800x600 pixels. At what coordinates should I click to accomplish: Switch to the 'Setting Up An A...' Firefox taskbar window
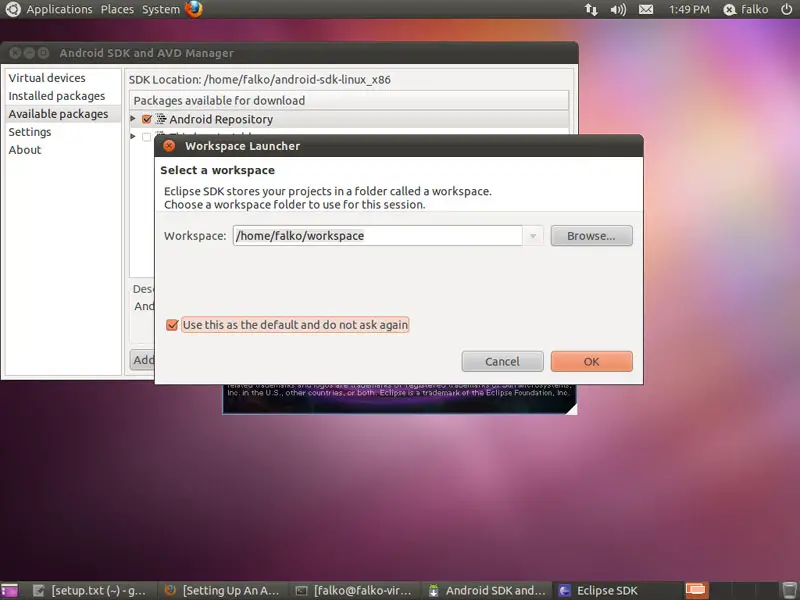pyautogui.click(x=222, y=590)
